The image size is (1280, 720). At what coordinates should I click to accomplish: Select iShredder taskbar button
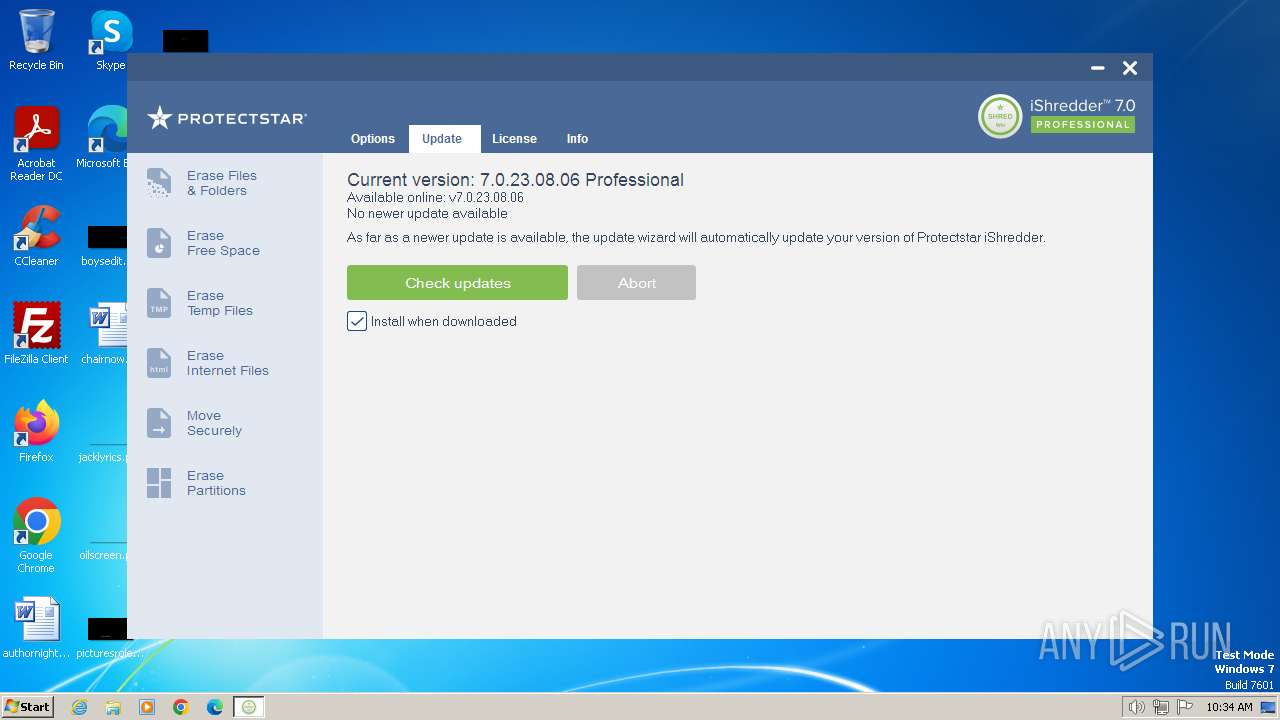click(x=249, y=707)
